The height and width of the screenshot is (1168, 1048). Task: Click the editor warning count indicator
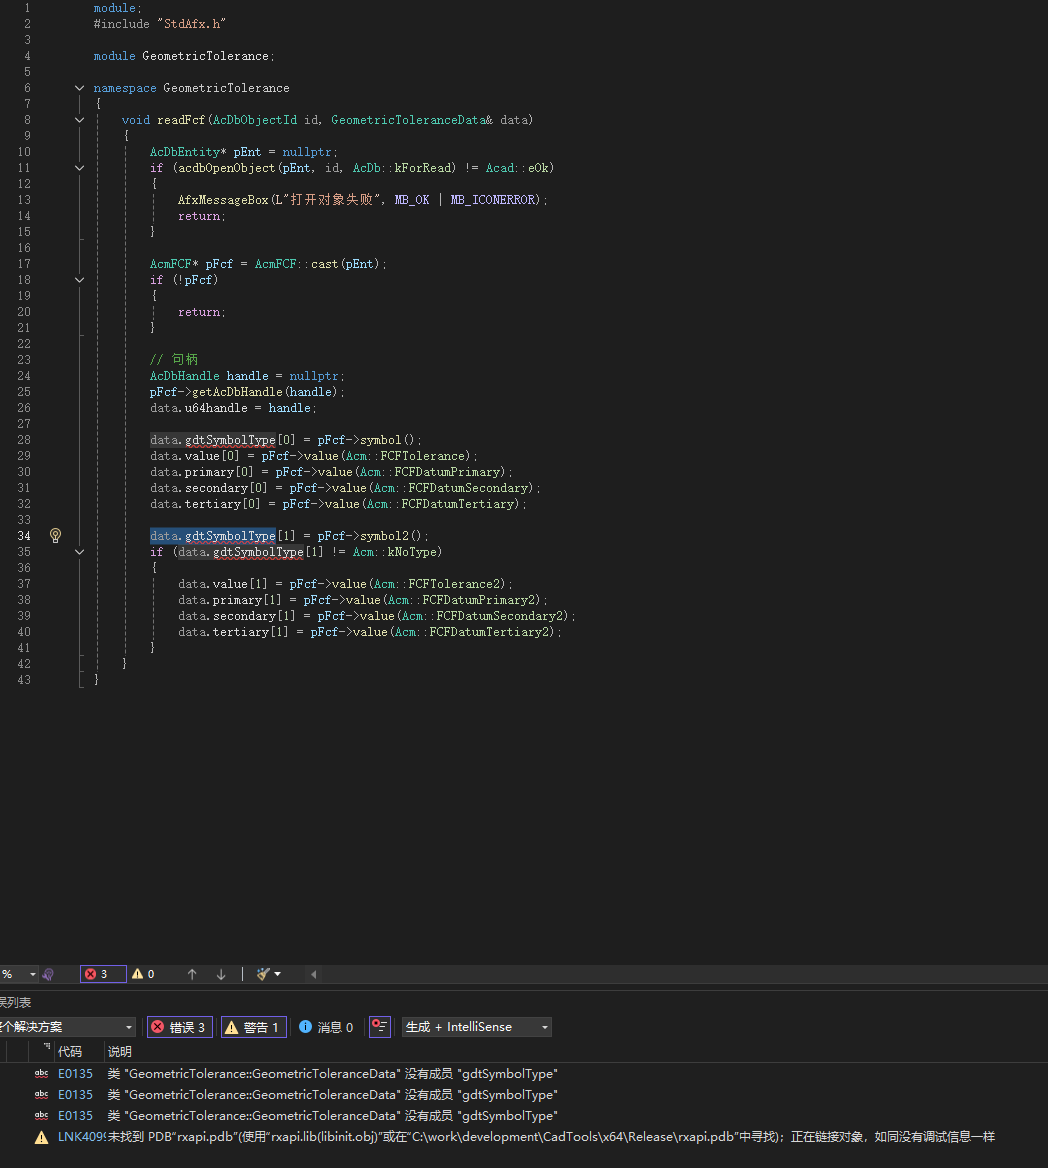click(x=143, y=974)
